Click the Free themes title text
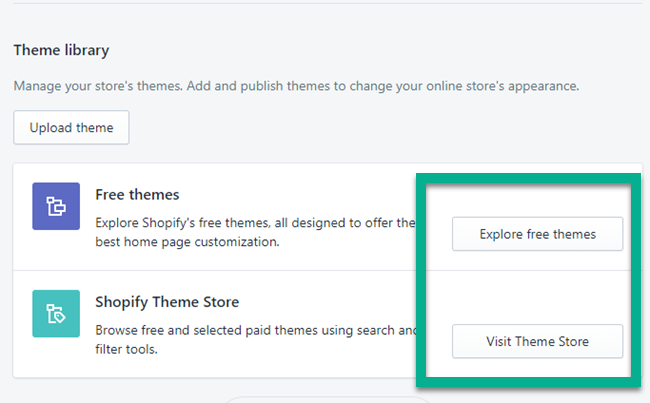650x403 pixels. click(137, 194)
